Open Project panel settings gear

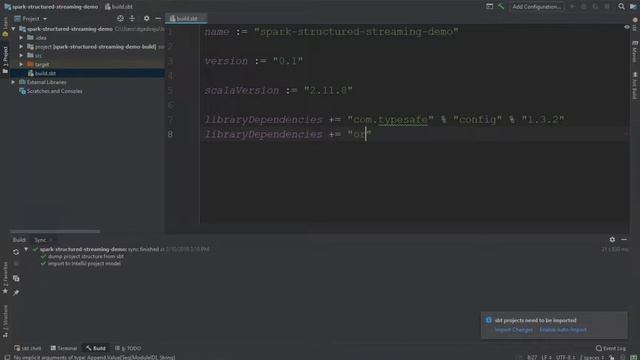pyautogui.click(x=147, y=18)
